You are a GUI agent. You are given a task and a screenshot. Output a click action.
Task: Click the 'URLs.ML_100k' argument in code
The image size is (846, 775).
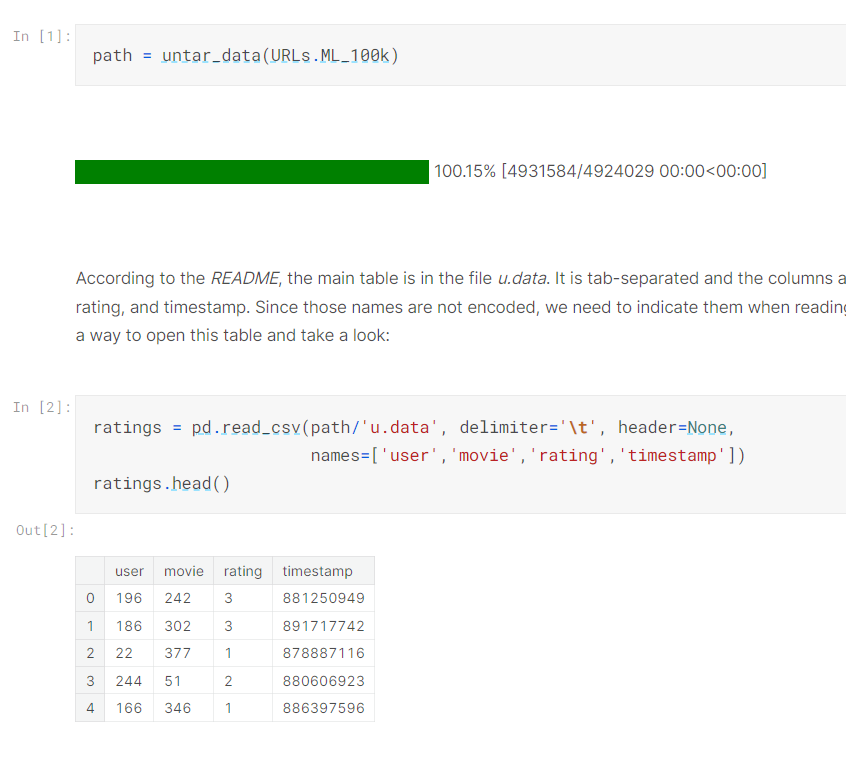(330, 56)
